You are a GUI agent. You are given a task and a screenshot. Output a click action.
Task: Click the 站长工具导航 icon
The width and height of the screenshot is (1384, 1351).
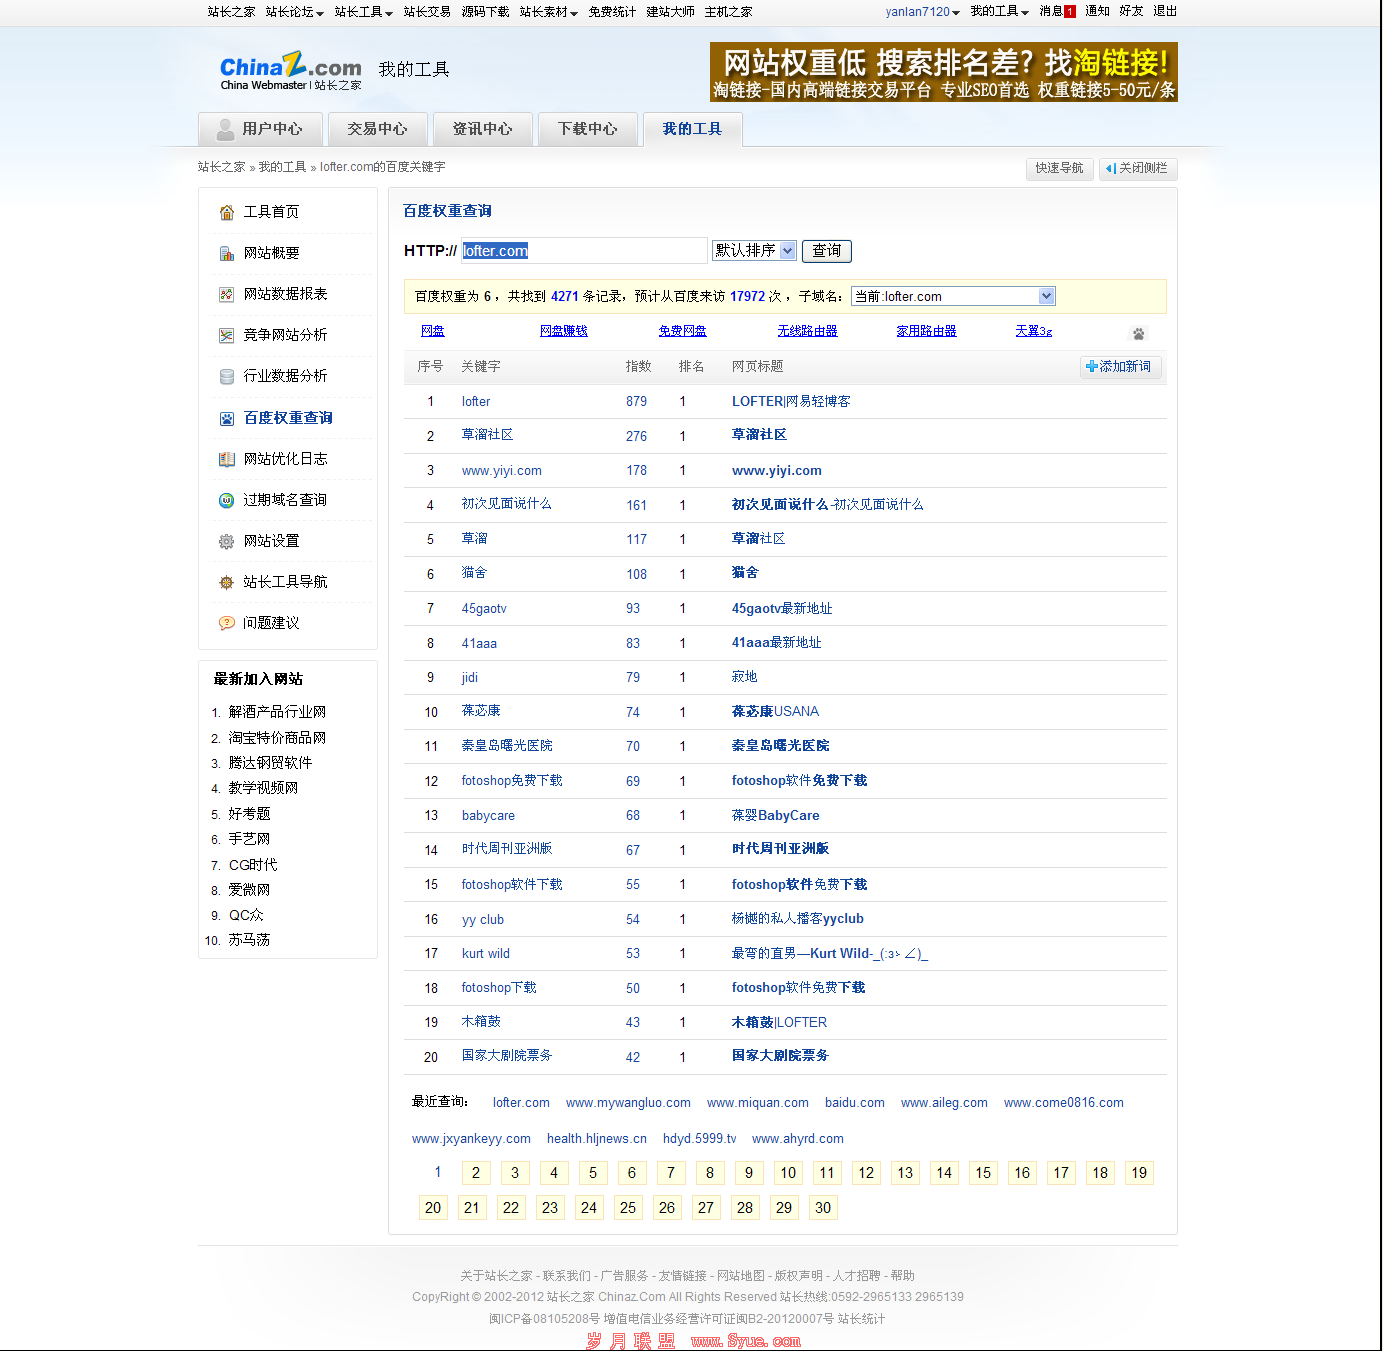[227, 583]
